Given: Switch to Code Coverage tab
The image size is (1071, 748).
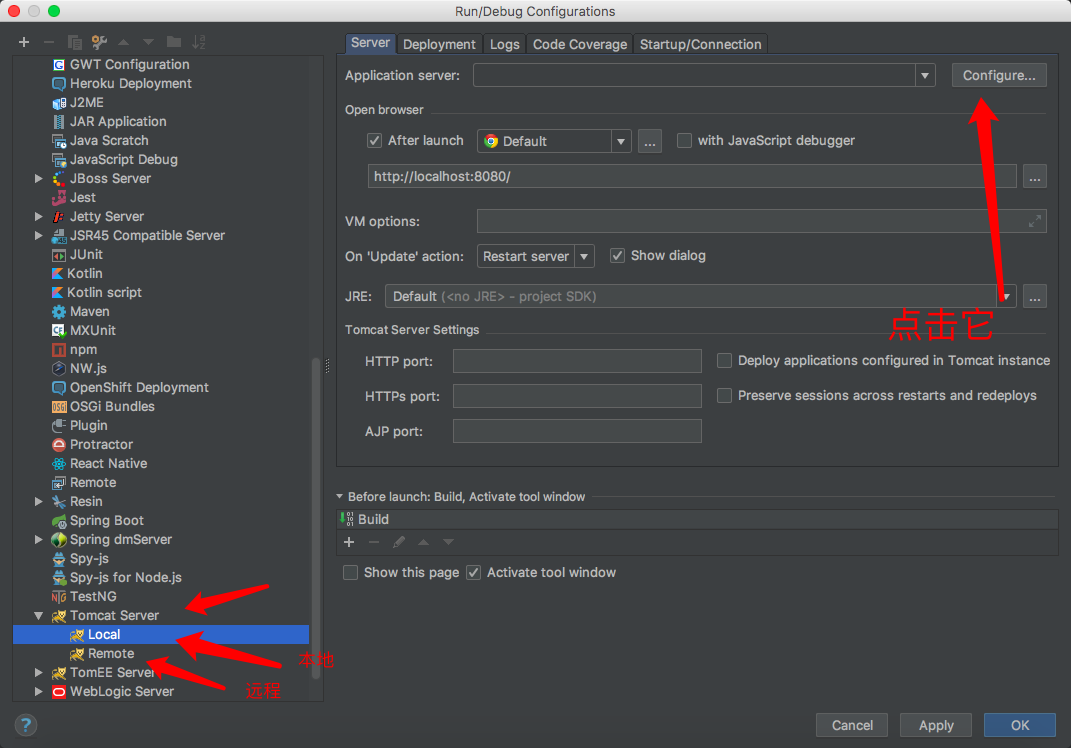Looking at the screenshot, I should click(x=580, y=44).
